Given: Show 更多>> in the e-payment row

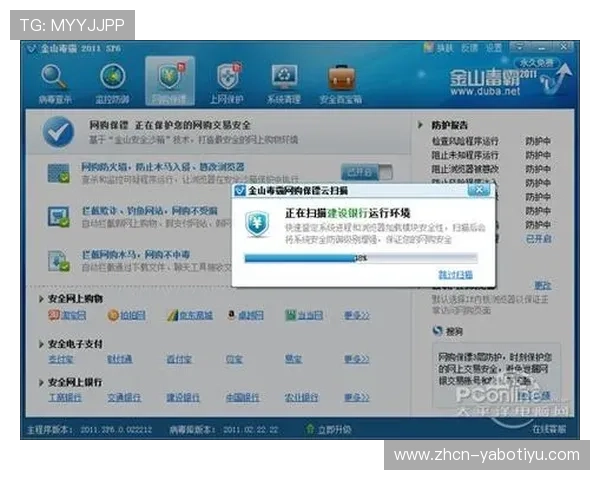Looking at the screenshot, I should tap(357, 359).
